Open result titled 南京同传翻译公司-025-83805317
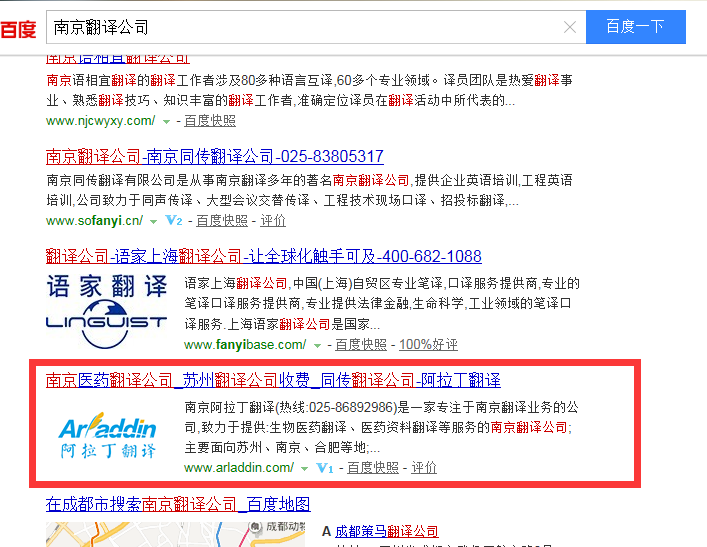Screen dimensions: 707x547 coord(215,156)
